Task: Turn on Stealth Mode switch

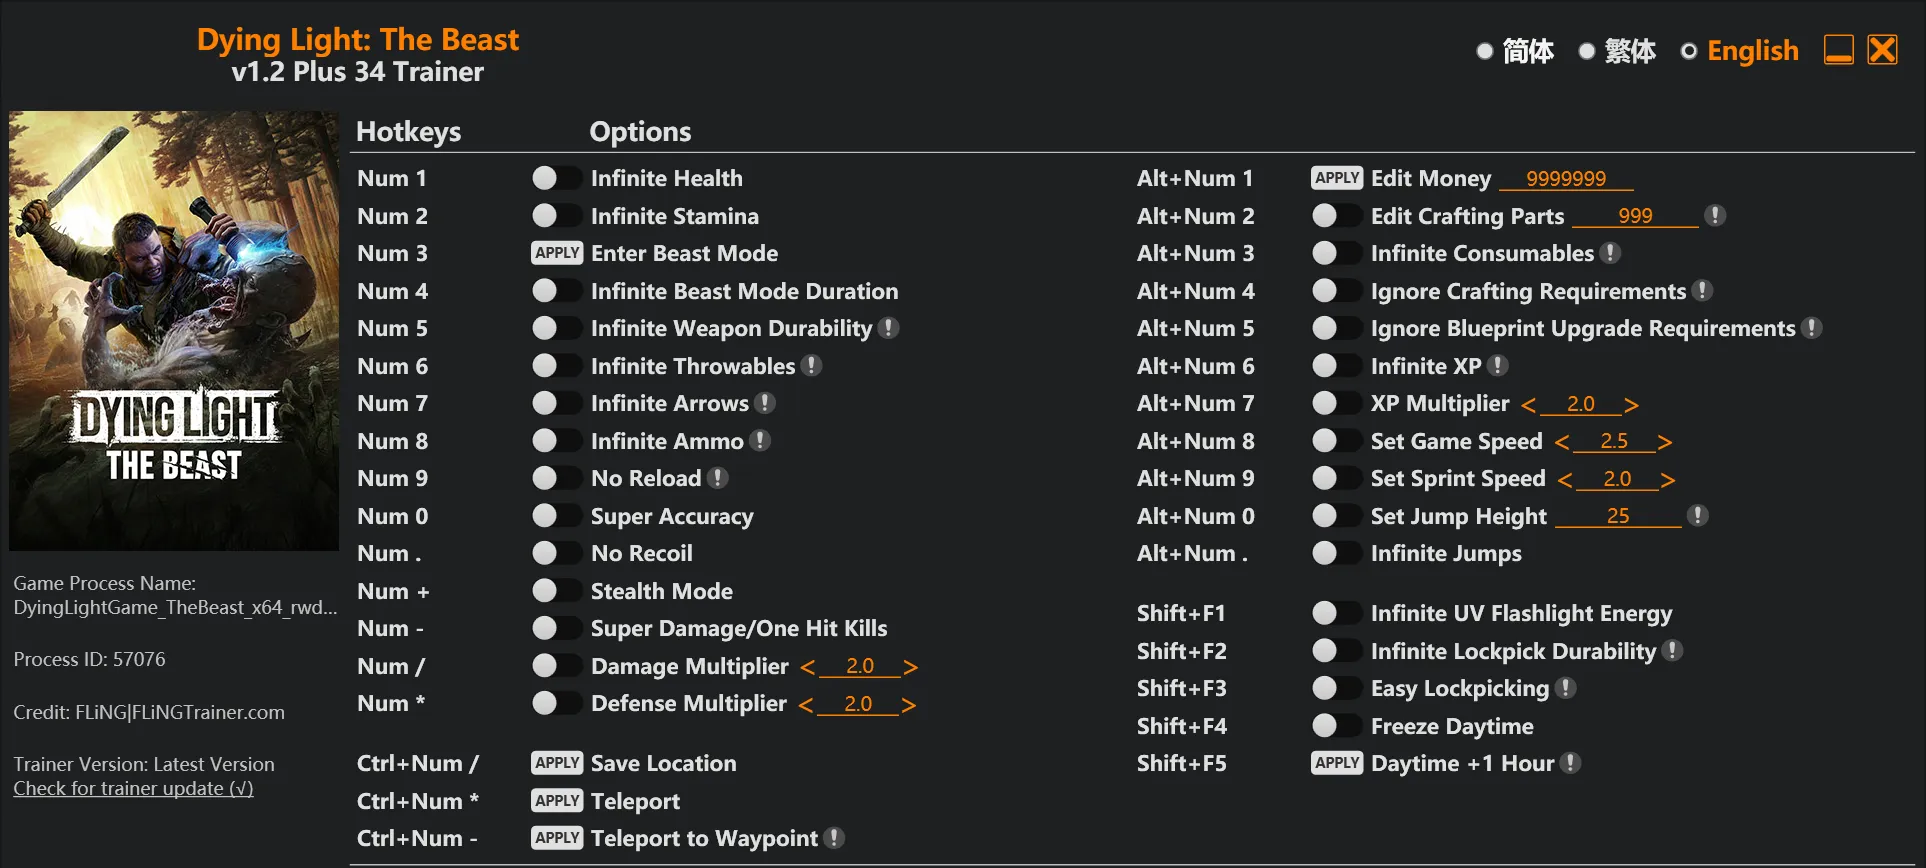Action: 556,591
